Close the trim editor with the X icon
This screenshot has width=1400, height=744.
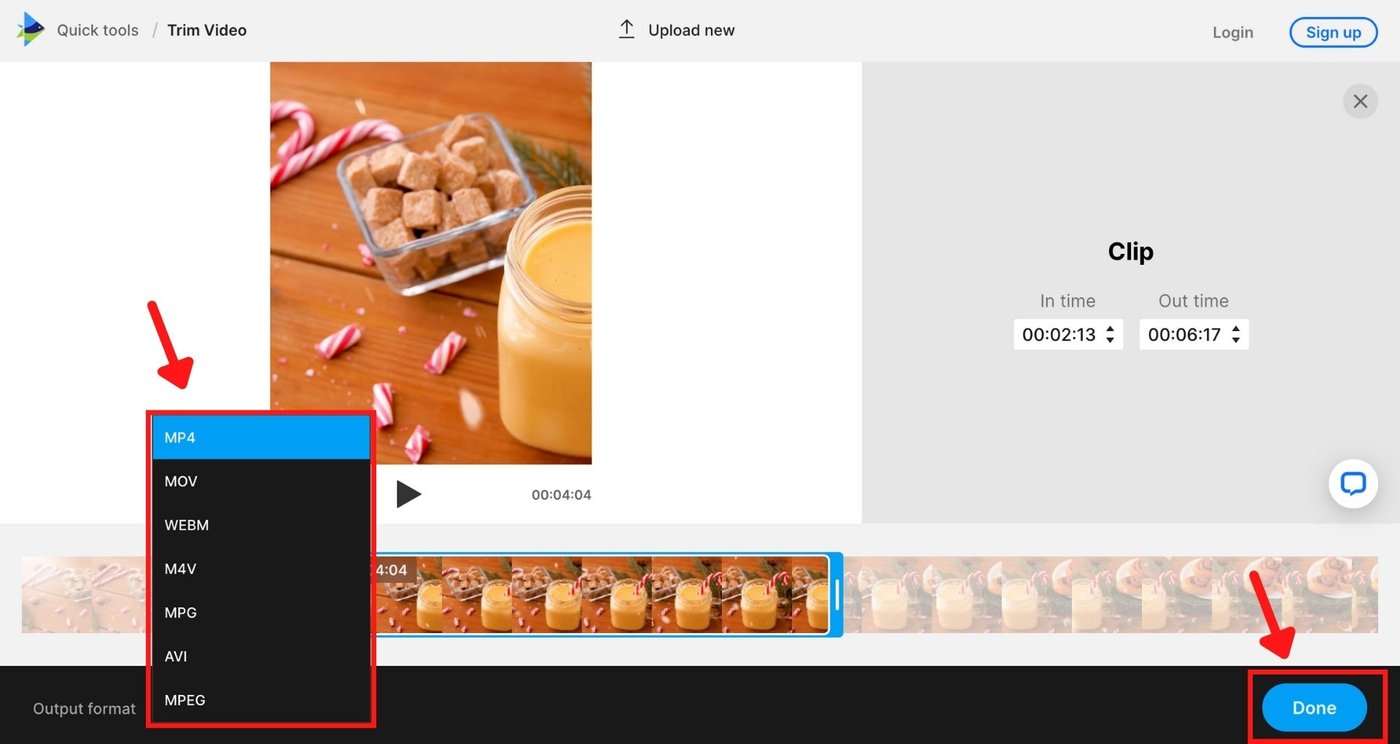coord(1360,101)
